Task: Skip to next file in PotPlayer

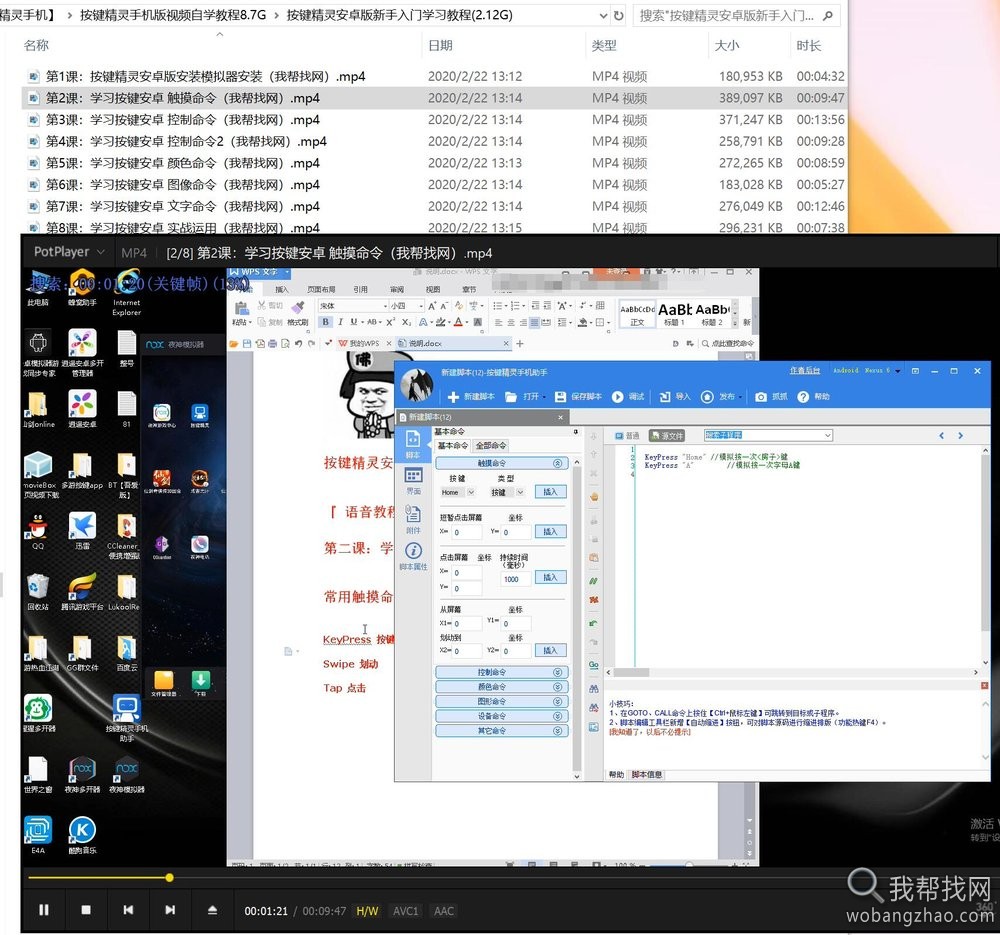Action: [170, 910]
